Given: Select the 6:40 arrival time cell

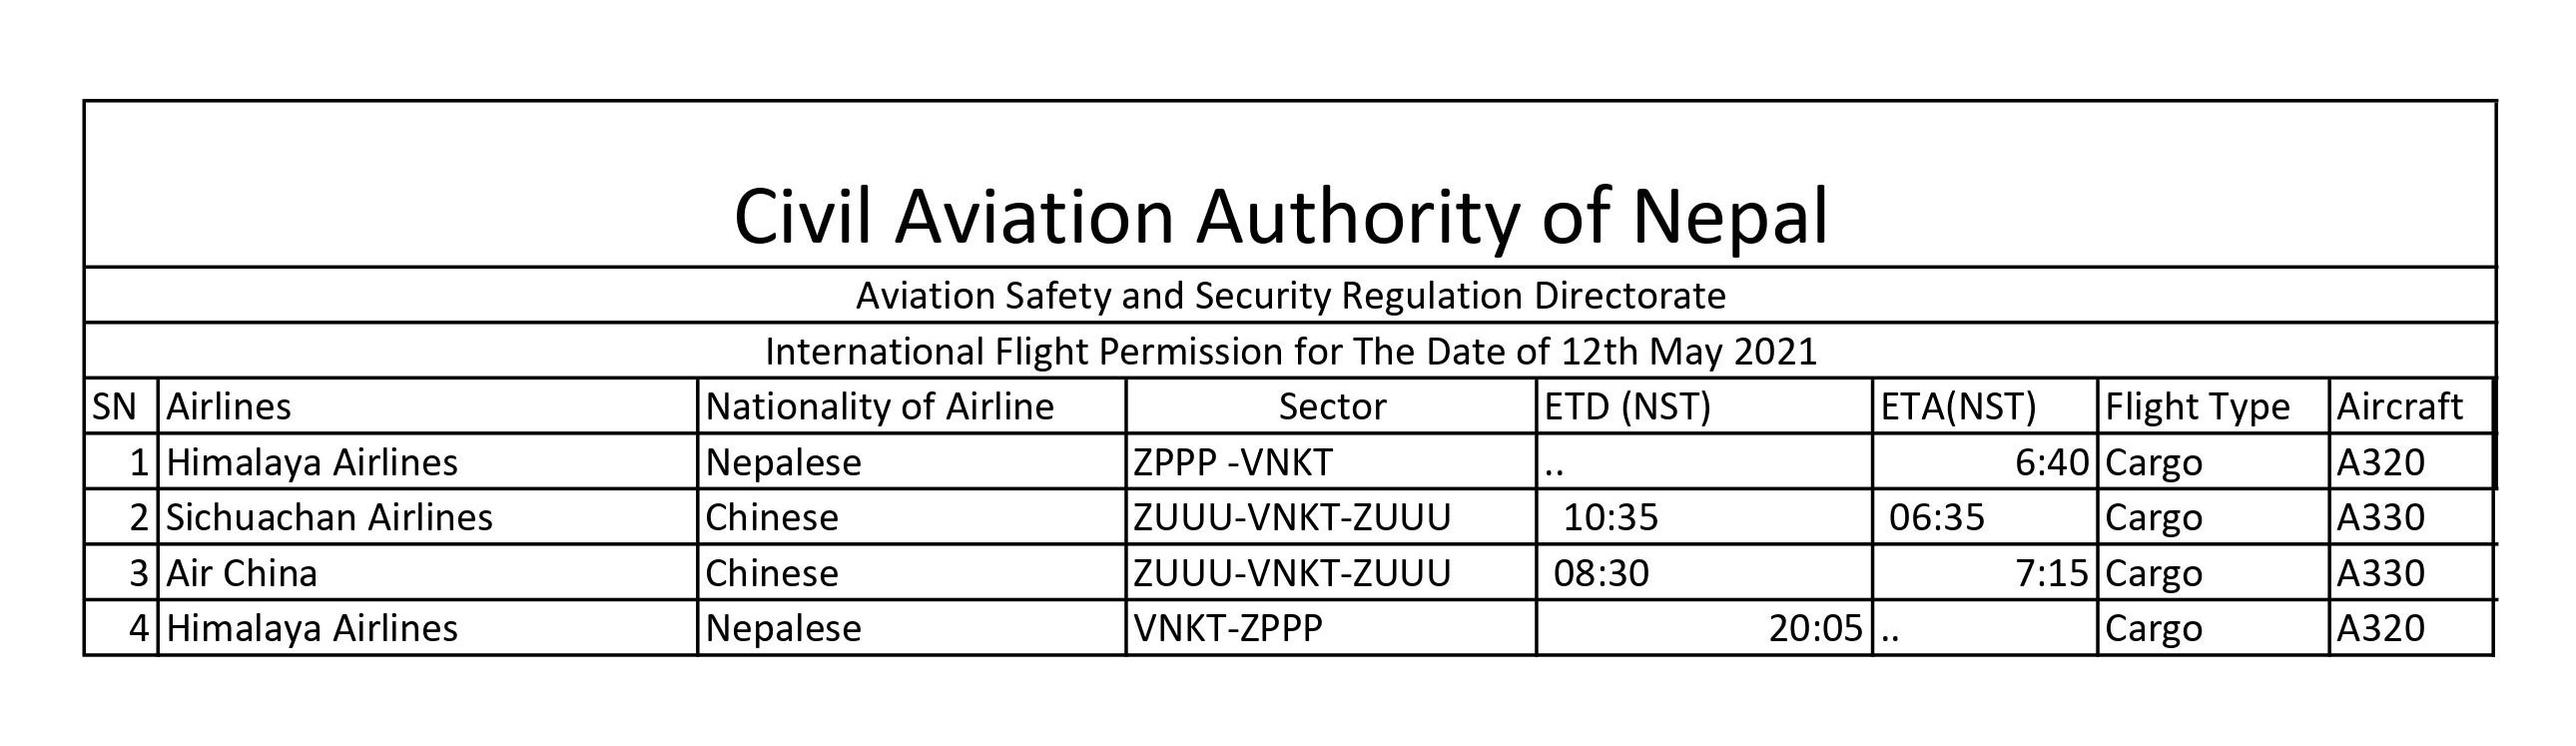Looking at the screenshot, I should pyautogui.click(x=2052, y=463).
